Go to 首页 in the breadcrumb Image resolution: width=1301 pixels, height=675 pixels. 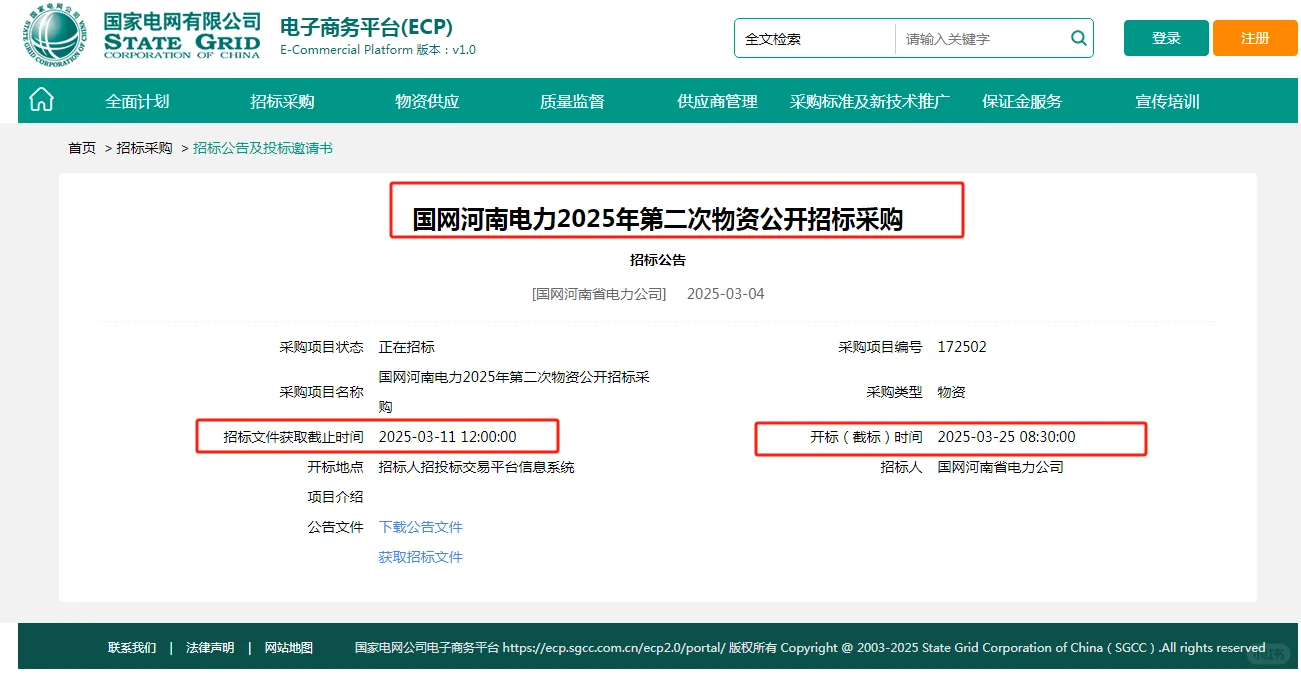[82, 148]
